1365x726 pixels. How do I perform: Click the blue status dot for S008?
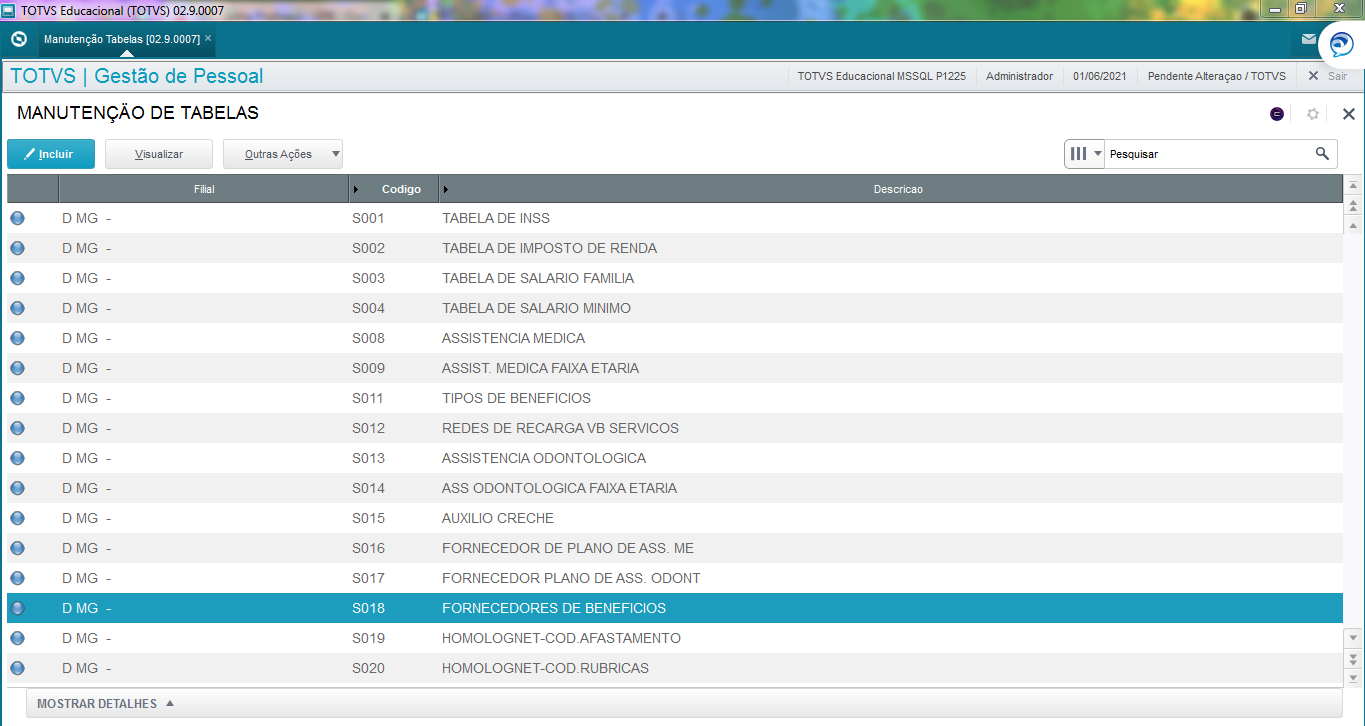tap(17, 338)
